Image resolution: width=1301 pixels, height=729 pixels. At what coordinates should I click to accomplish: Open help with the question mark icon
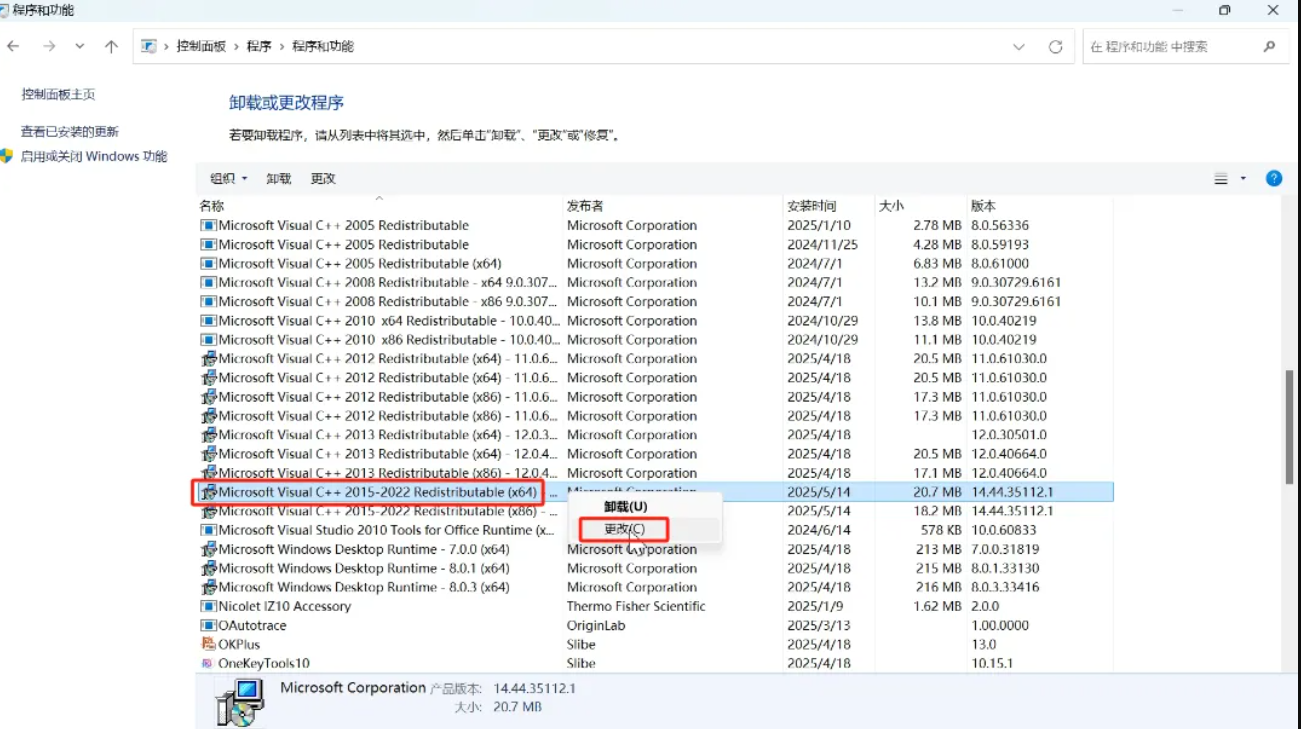tap(1274, 178)
